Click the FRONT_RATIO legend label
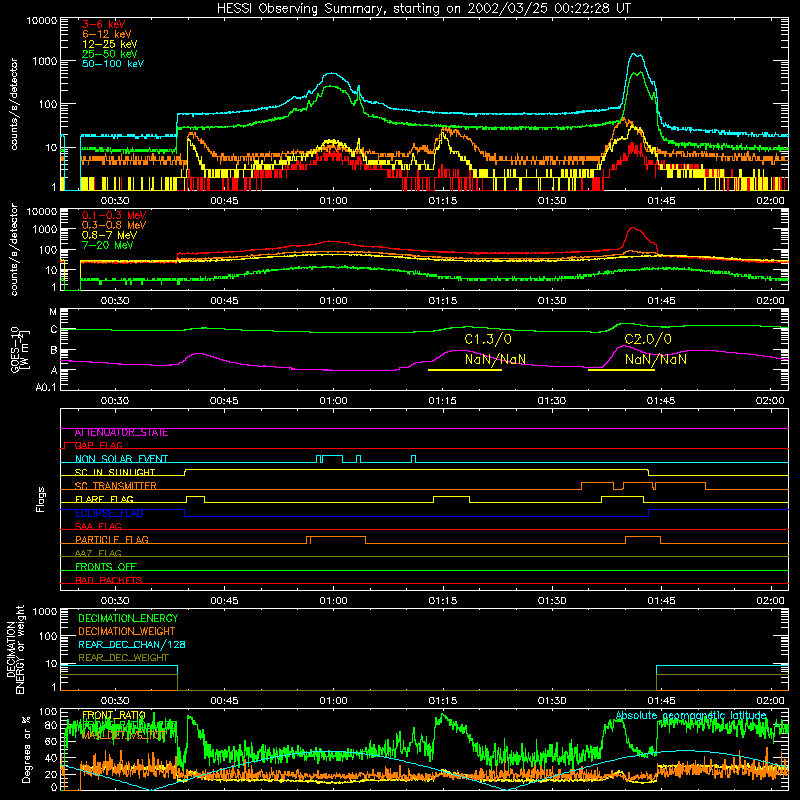The height and width of the screenshot is (800, 800). (114, 715)
